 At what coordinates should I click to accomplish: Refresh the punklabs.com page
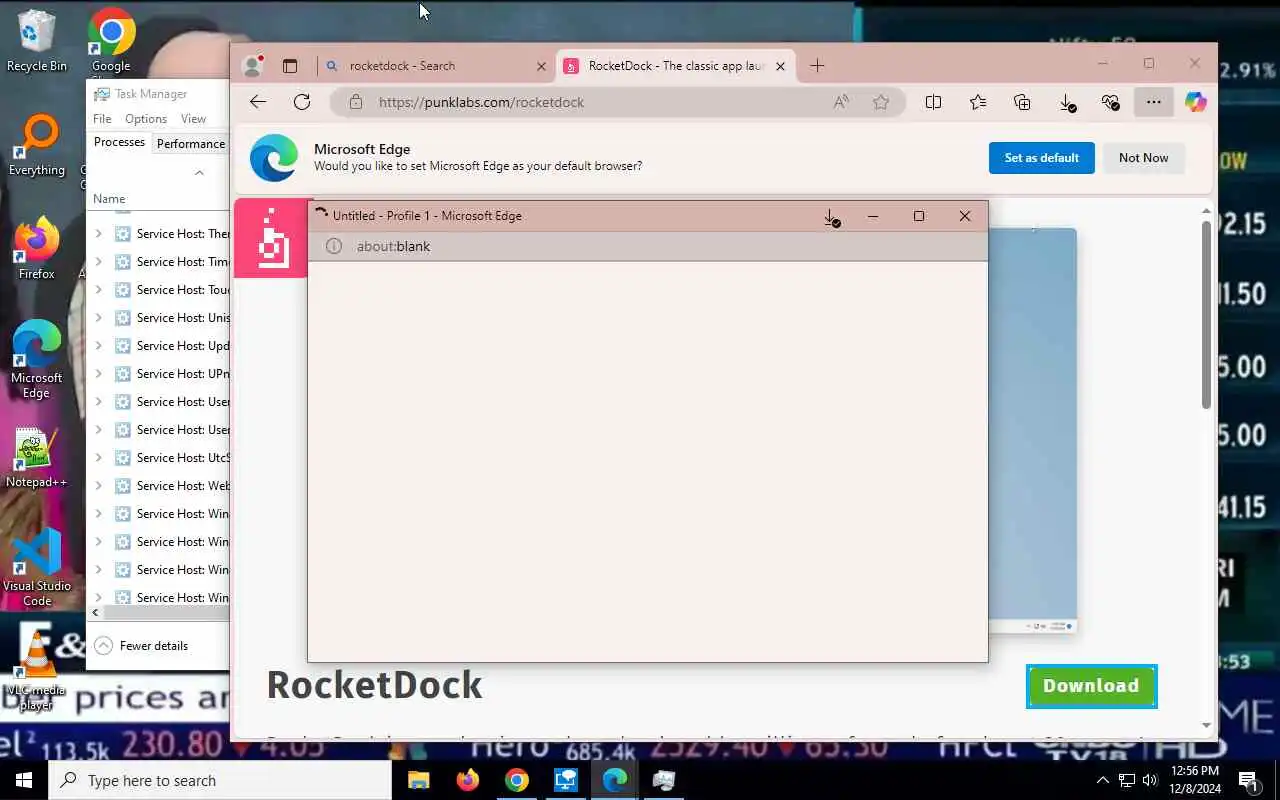(x=302, y=102)
